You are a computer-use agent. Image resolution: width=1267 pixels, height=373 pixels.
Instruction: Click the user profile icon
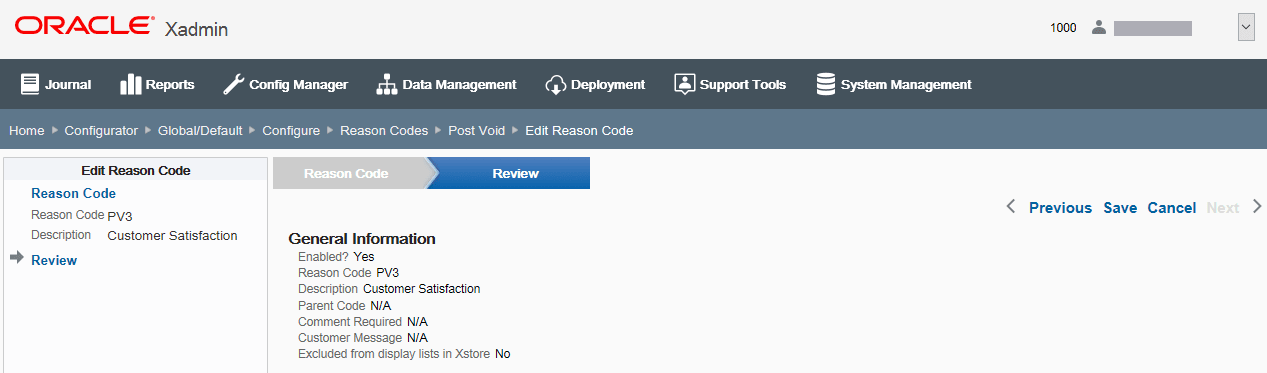pos(1099,28)
